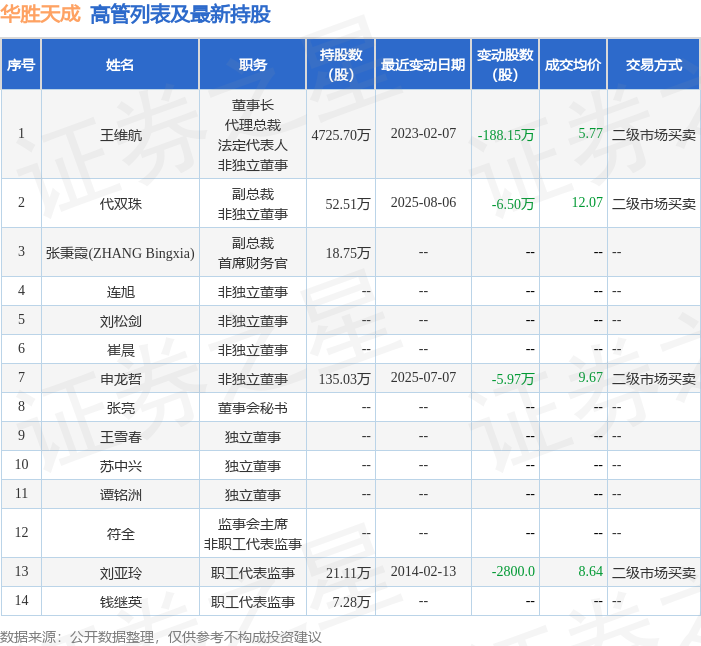701x646 pixels.
Task: Click the name 申龙哲 in row 7
Action: pos(121,379)
